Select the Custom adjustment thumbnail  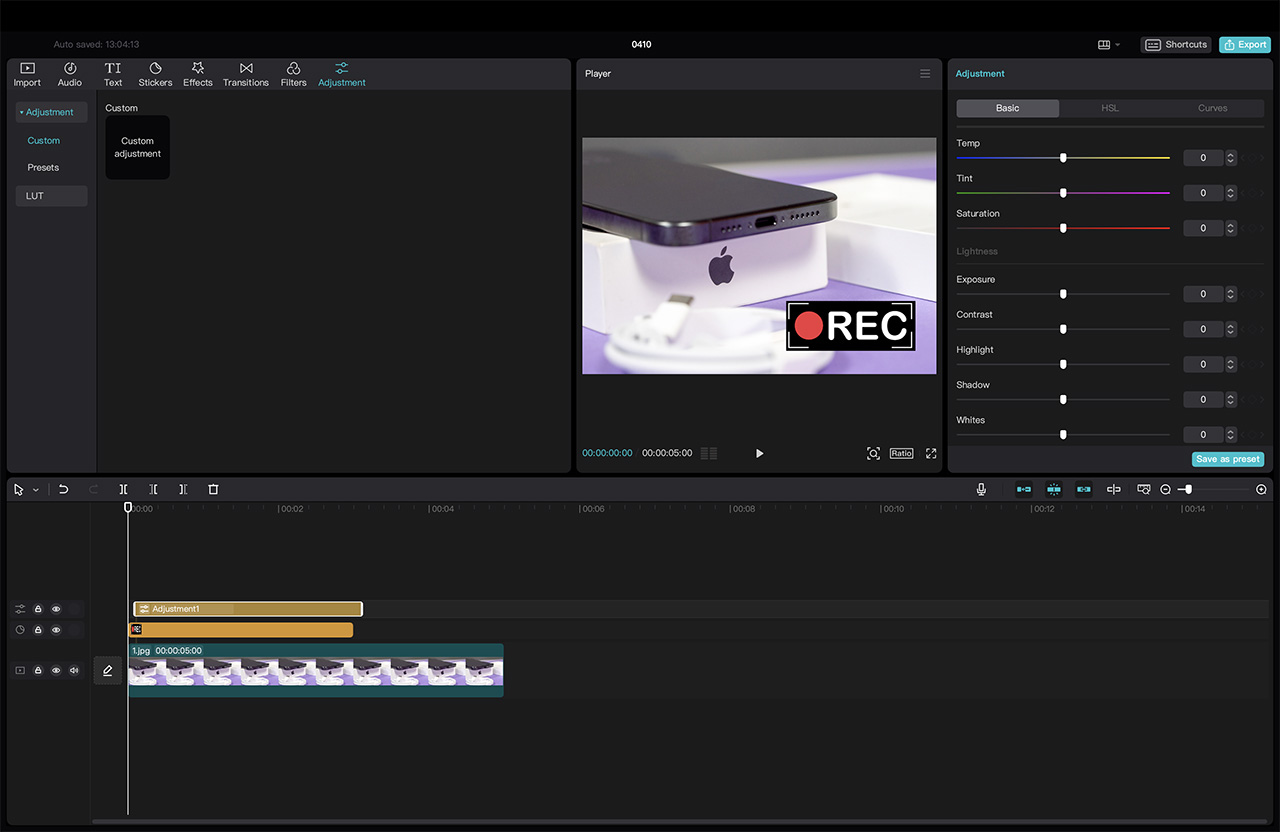[138, 148]
